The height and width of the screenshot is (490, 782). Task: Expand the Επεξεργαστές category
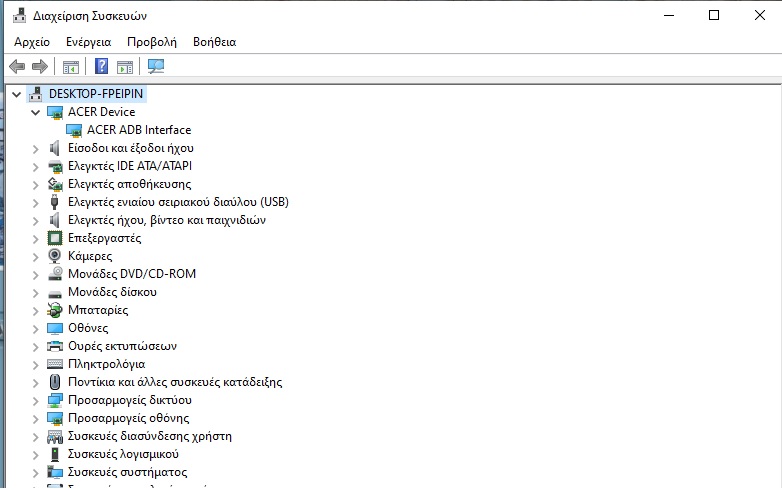click(x=36, y=238)
